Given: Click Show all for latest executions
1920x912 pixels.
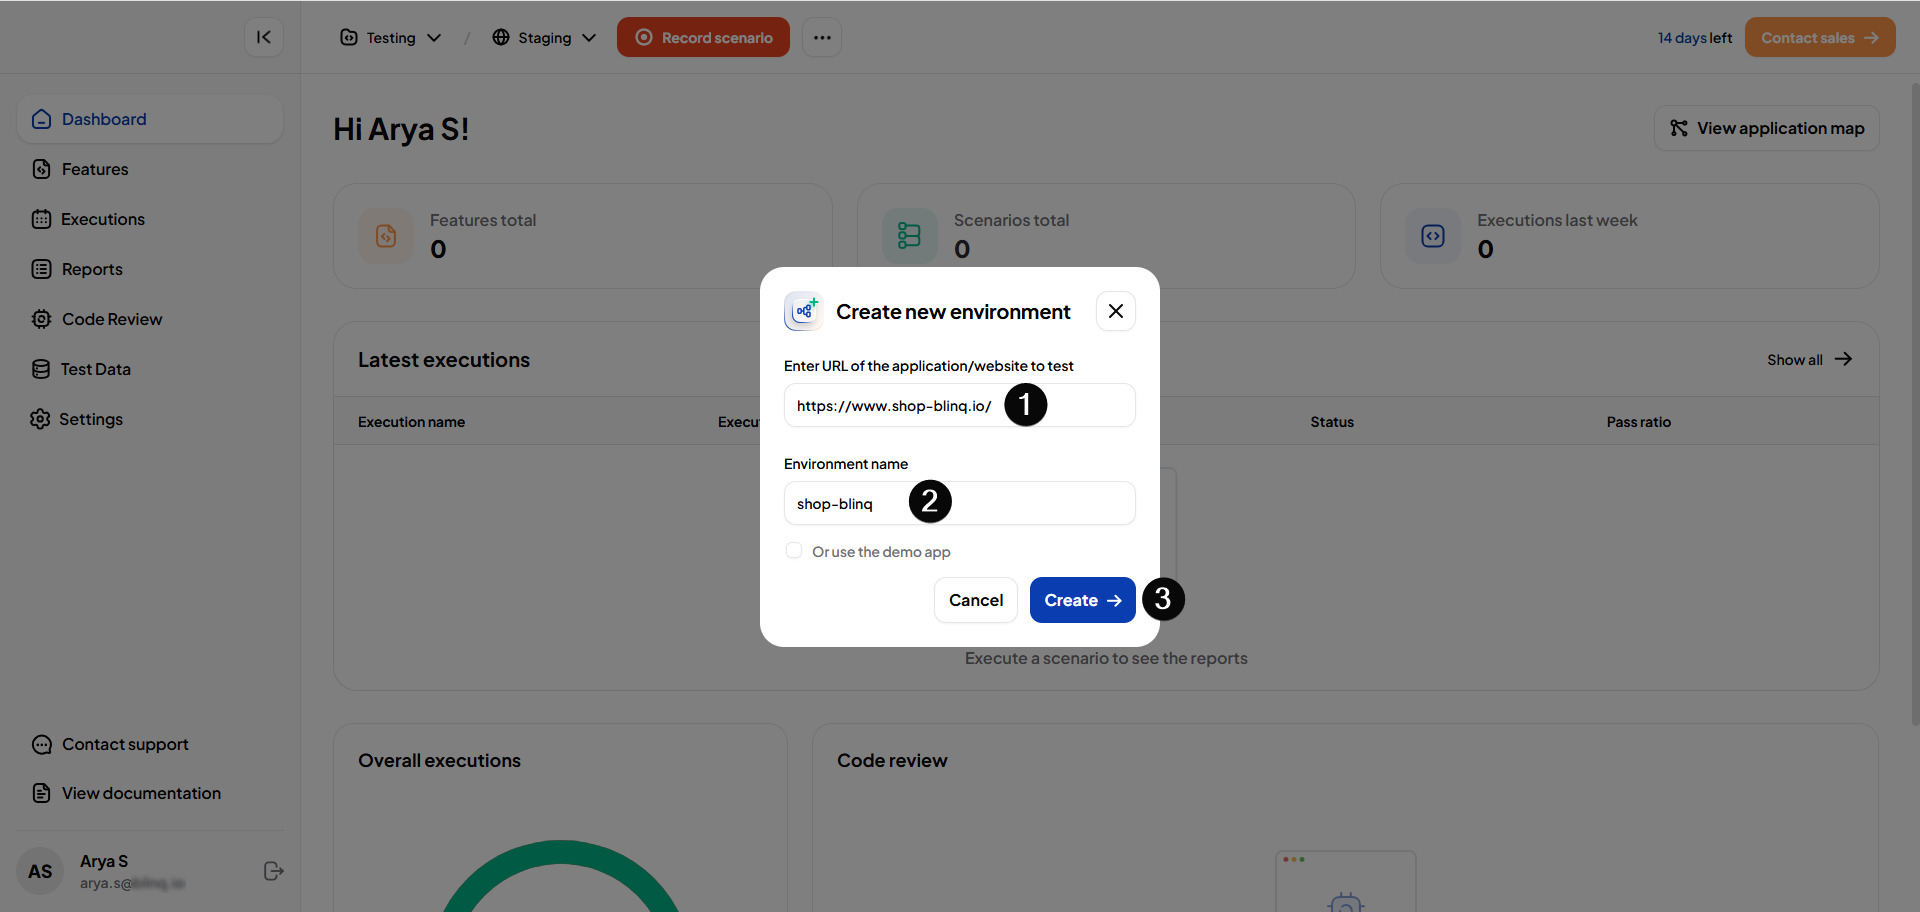Looking at the screenshot, I should click(1808, 359).
